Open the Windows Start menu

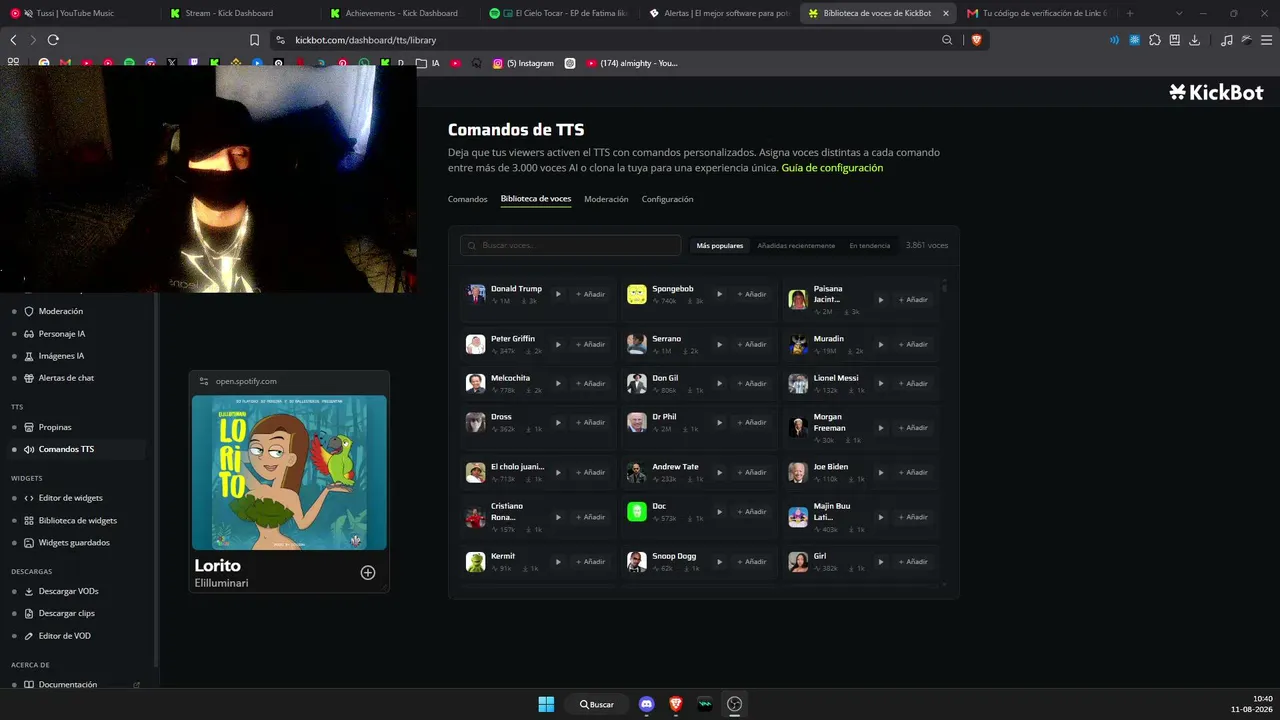546,704
